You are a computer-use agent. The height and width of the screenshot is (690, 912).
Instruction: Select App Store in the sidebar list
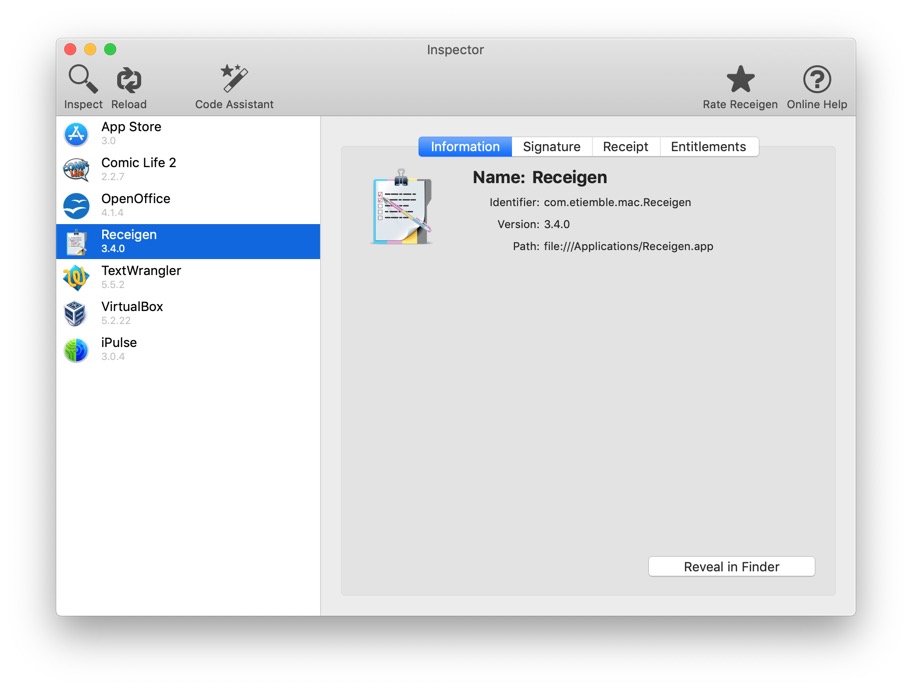pyautogui.click(x=188, y=133)
